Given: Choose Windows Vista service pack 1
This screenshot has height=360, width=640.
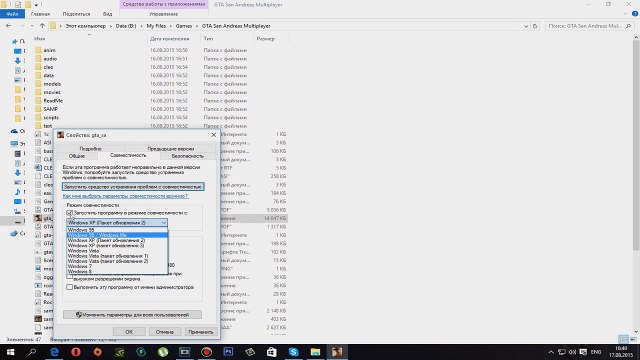Looking at the screenshot, I should tap(117, 256).
